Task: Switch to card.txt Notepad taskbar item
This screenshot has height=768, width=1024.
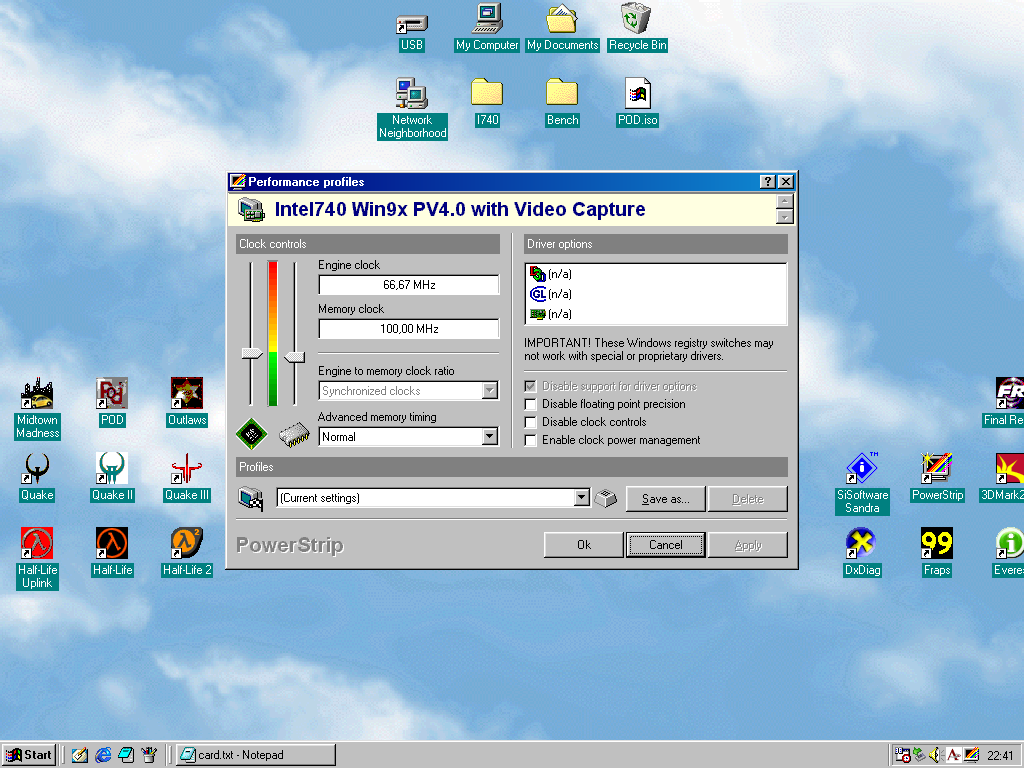Action: [255, 755]
